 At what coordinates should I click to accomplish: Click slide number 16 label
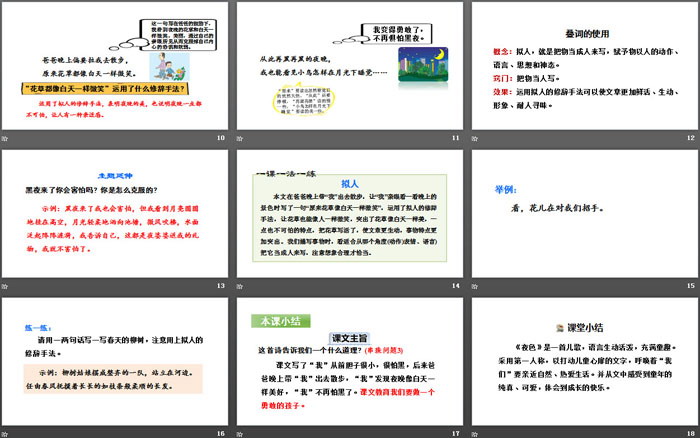[221, 434]
